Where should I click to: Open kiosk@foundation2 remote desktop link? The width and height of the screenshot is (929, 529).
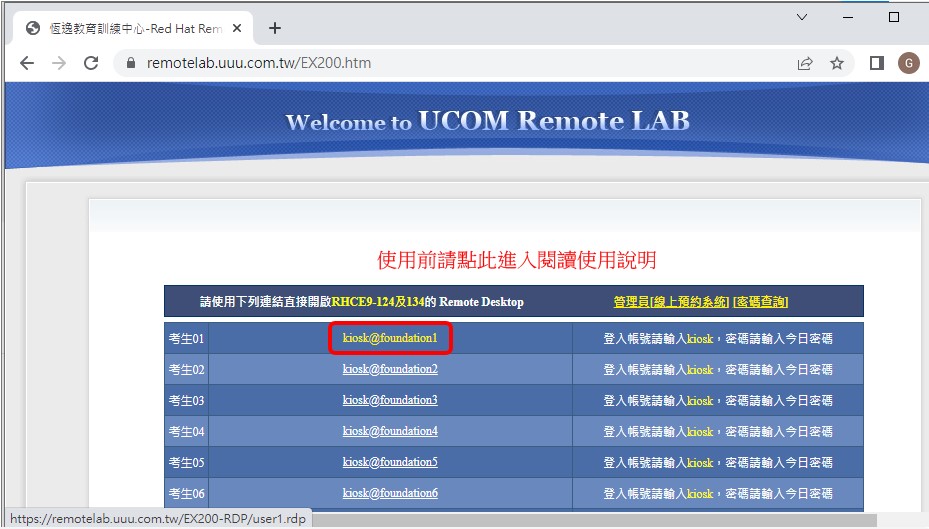coord(390,369)
